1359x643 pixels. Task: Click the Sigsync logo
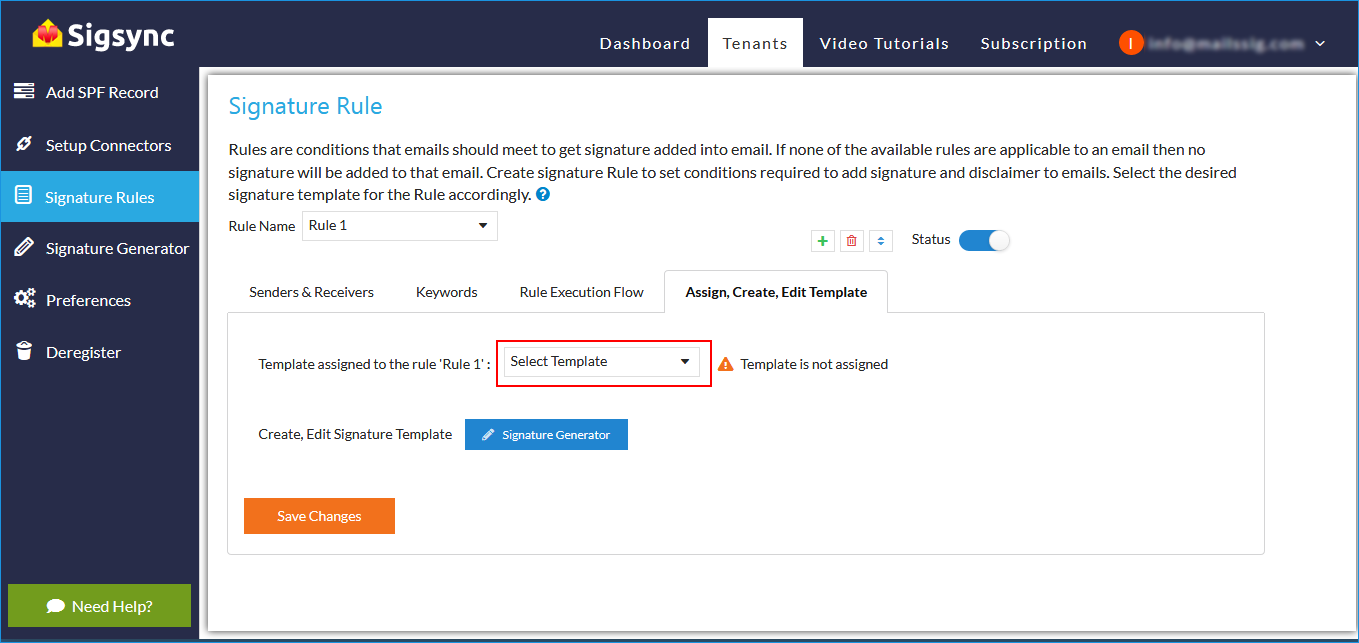(x=103, y=36)
